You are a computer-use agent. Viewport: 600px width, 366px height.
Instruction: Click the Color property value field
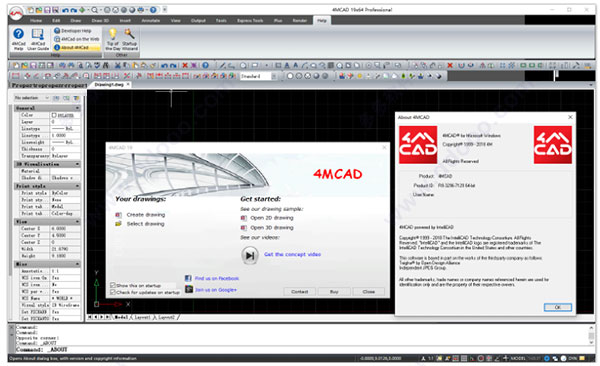point(65,115)
